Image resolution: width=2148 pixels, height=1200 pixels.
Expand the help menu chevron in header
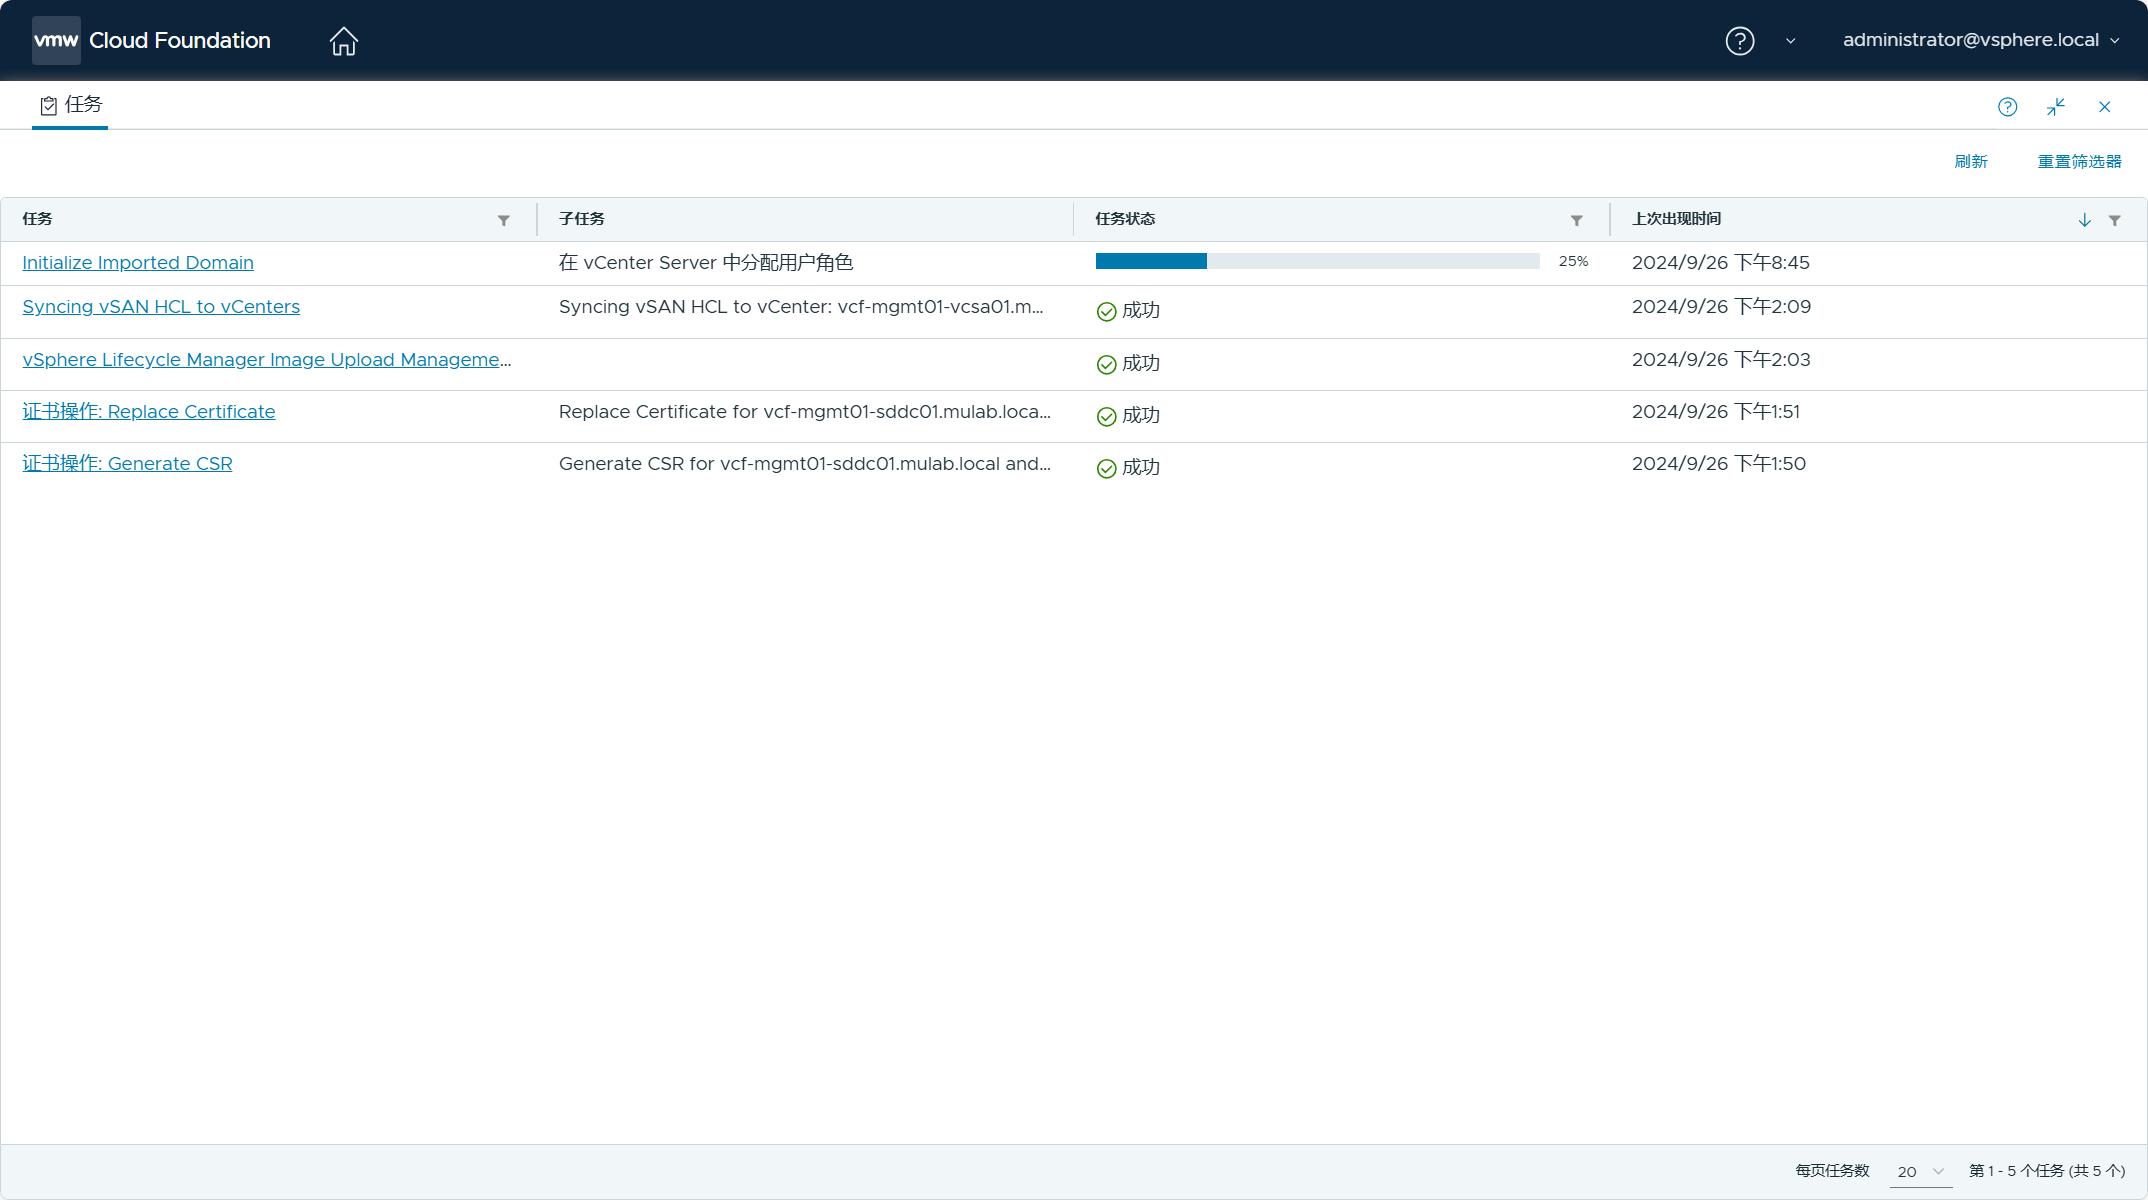[1790, 41]
